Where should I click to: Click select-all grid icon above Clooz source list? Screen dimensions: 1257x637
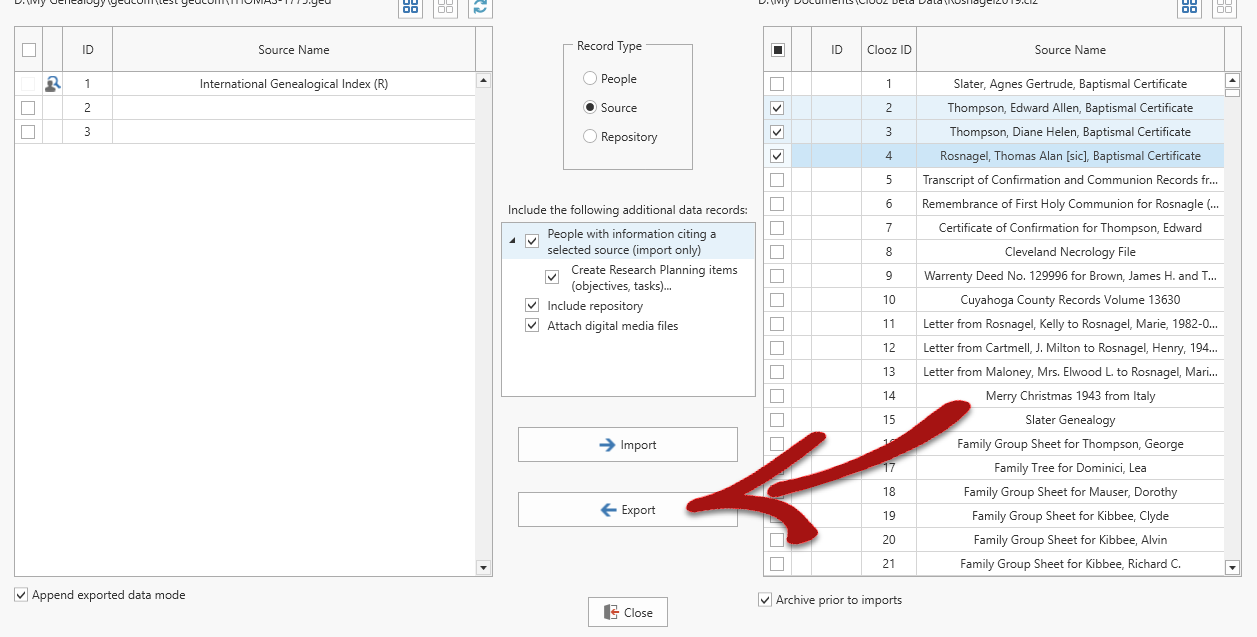click(x=1189, y=6)
